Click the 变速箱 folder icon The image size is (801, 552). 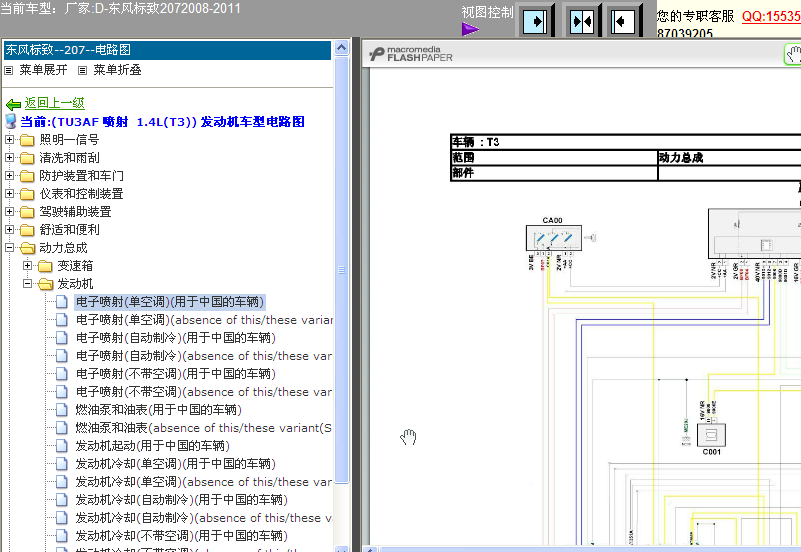click(x=45, y=266)
